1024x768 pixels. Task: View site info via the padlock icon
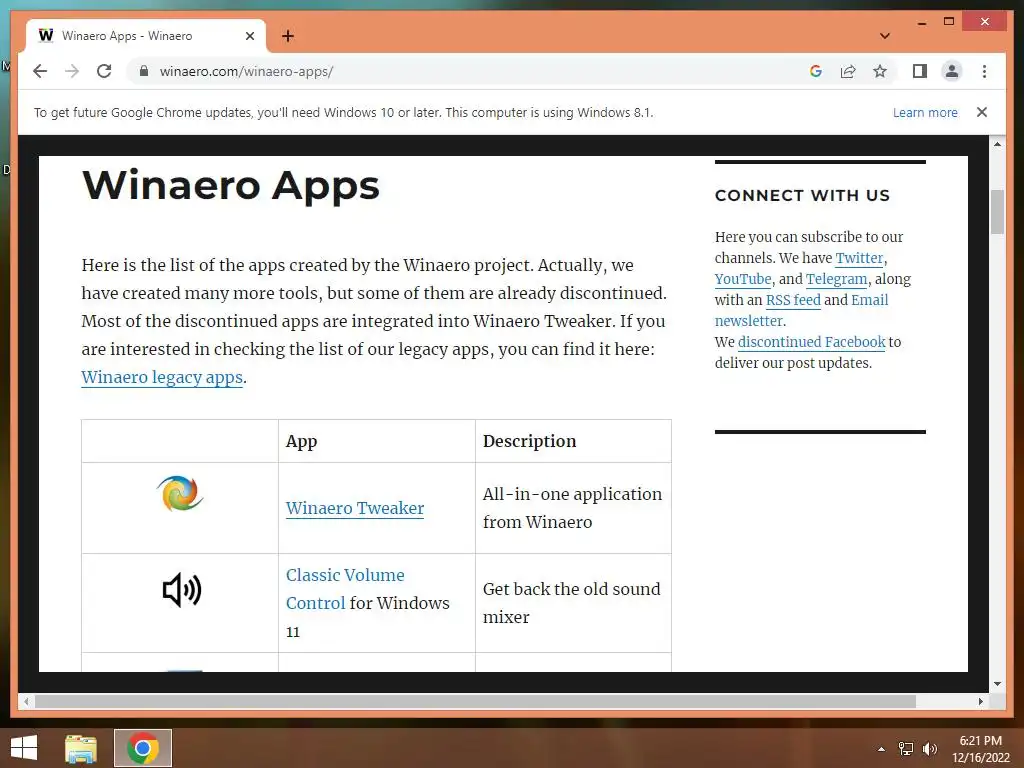point(144,71)
